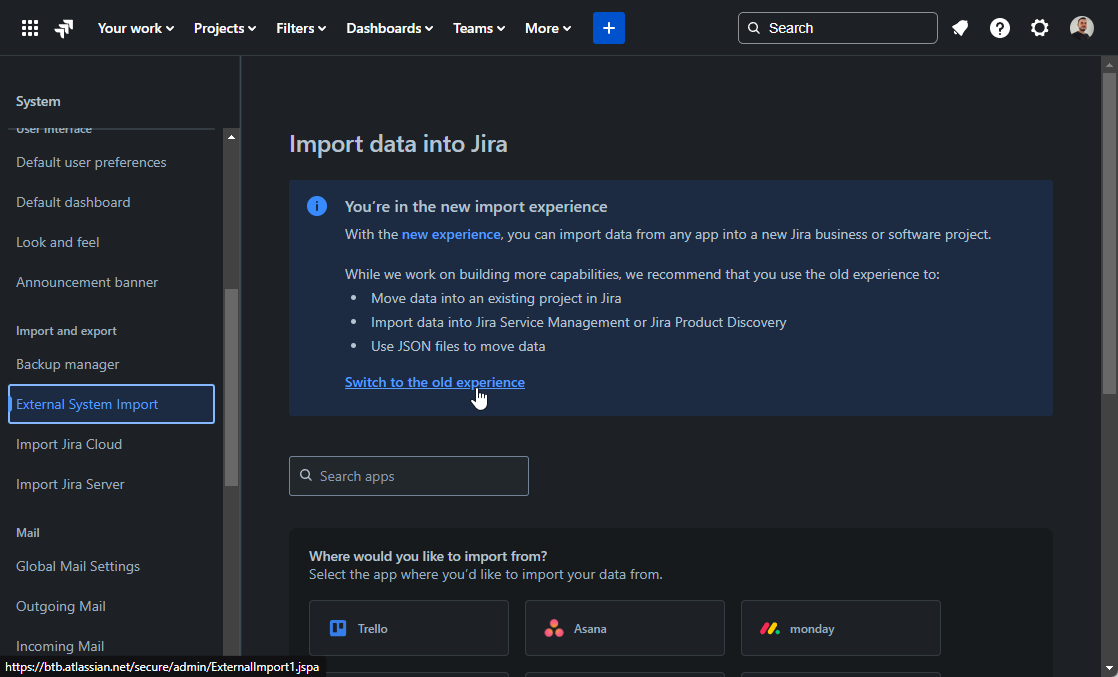This screenshot has height=677, width=1118.
Task: Open the settings gear icon
Action: (x=1039, y=27)
